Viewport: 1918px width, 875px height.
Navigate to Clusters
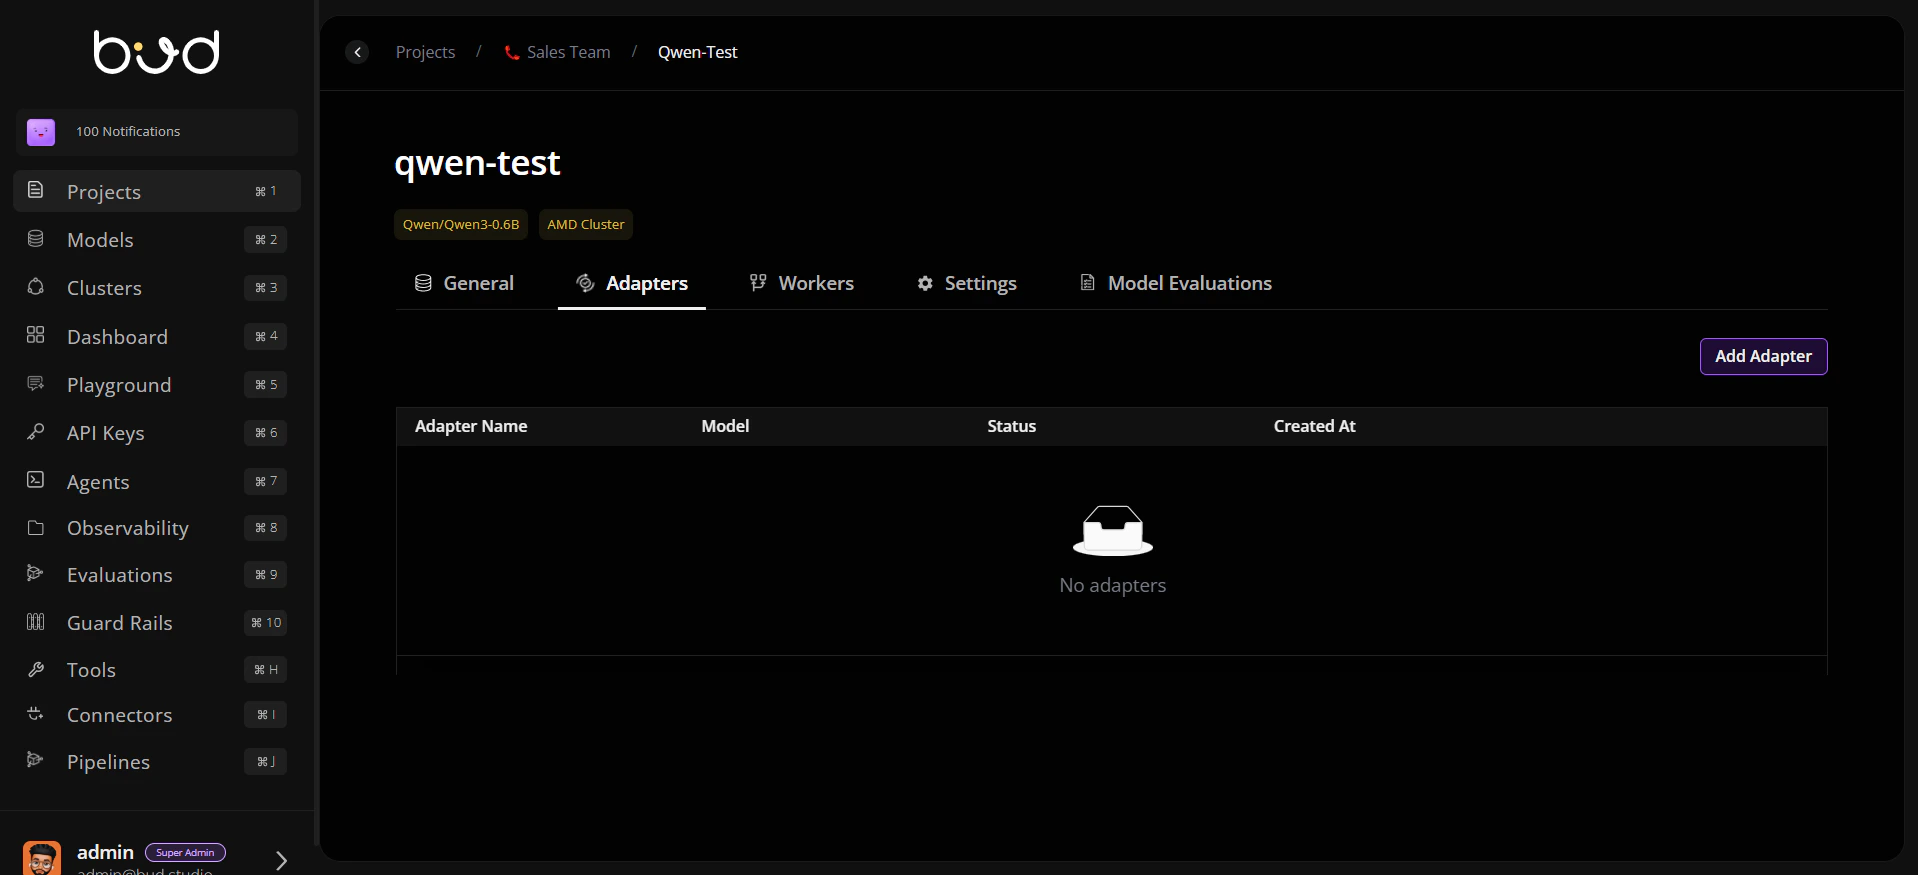(x=157, y=288)
